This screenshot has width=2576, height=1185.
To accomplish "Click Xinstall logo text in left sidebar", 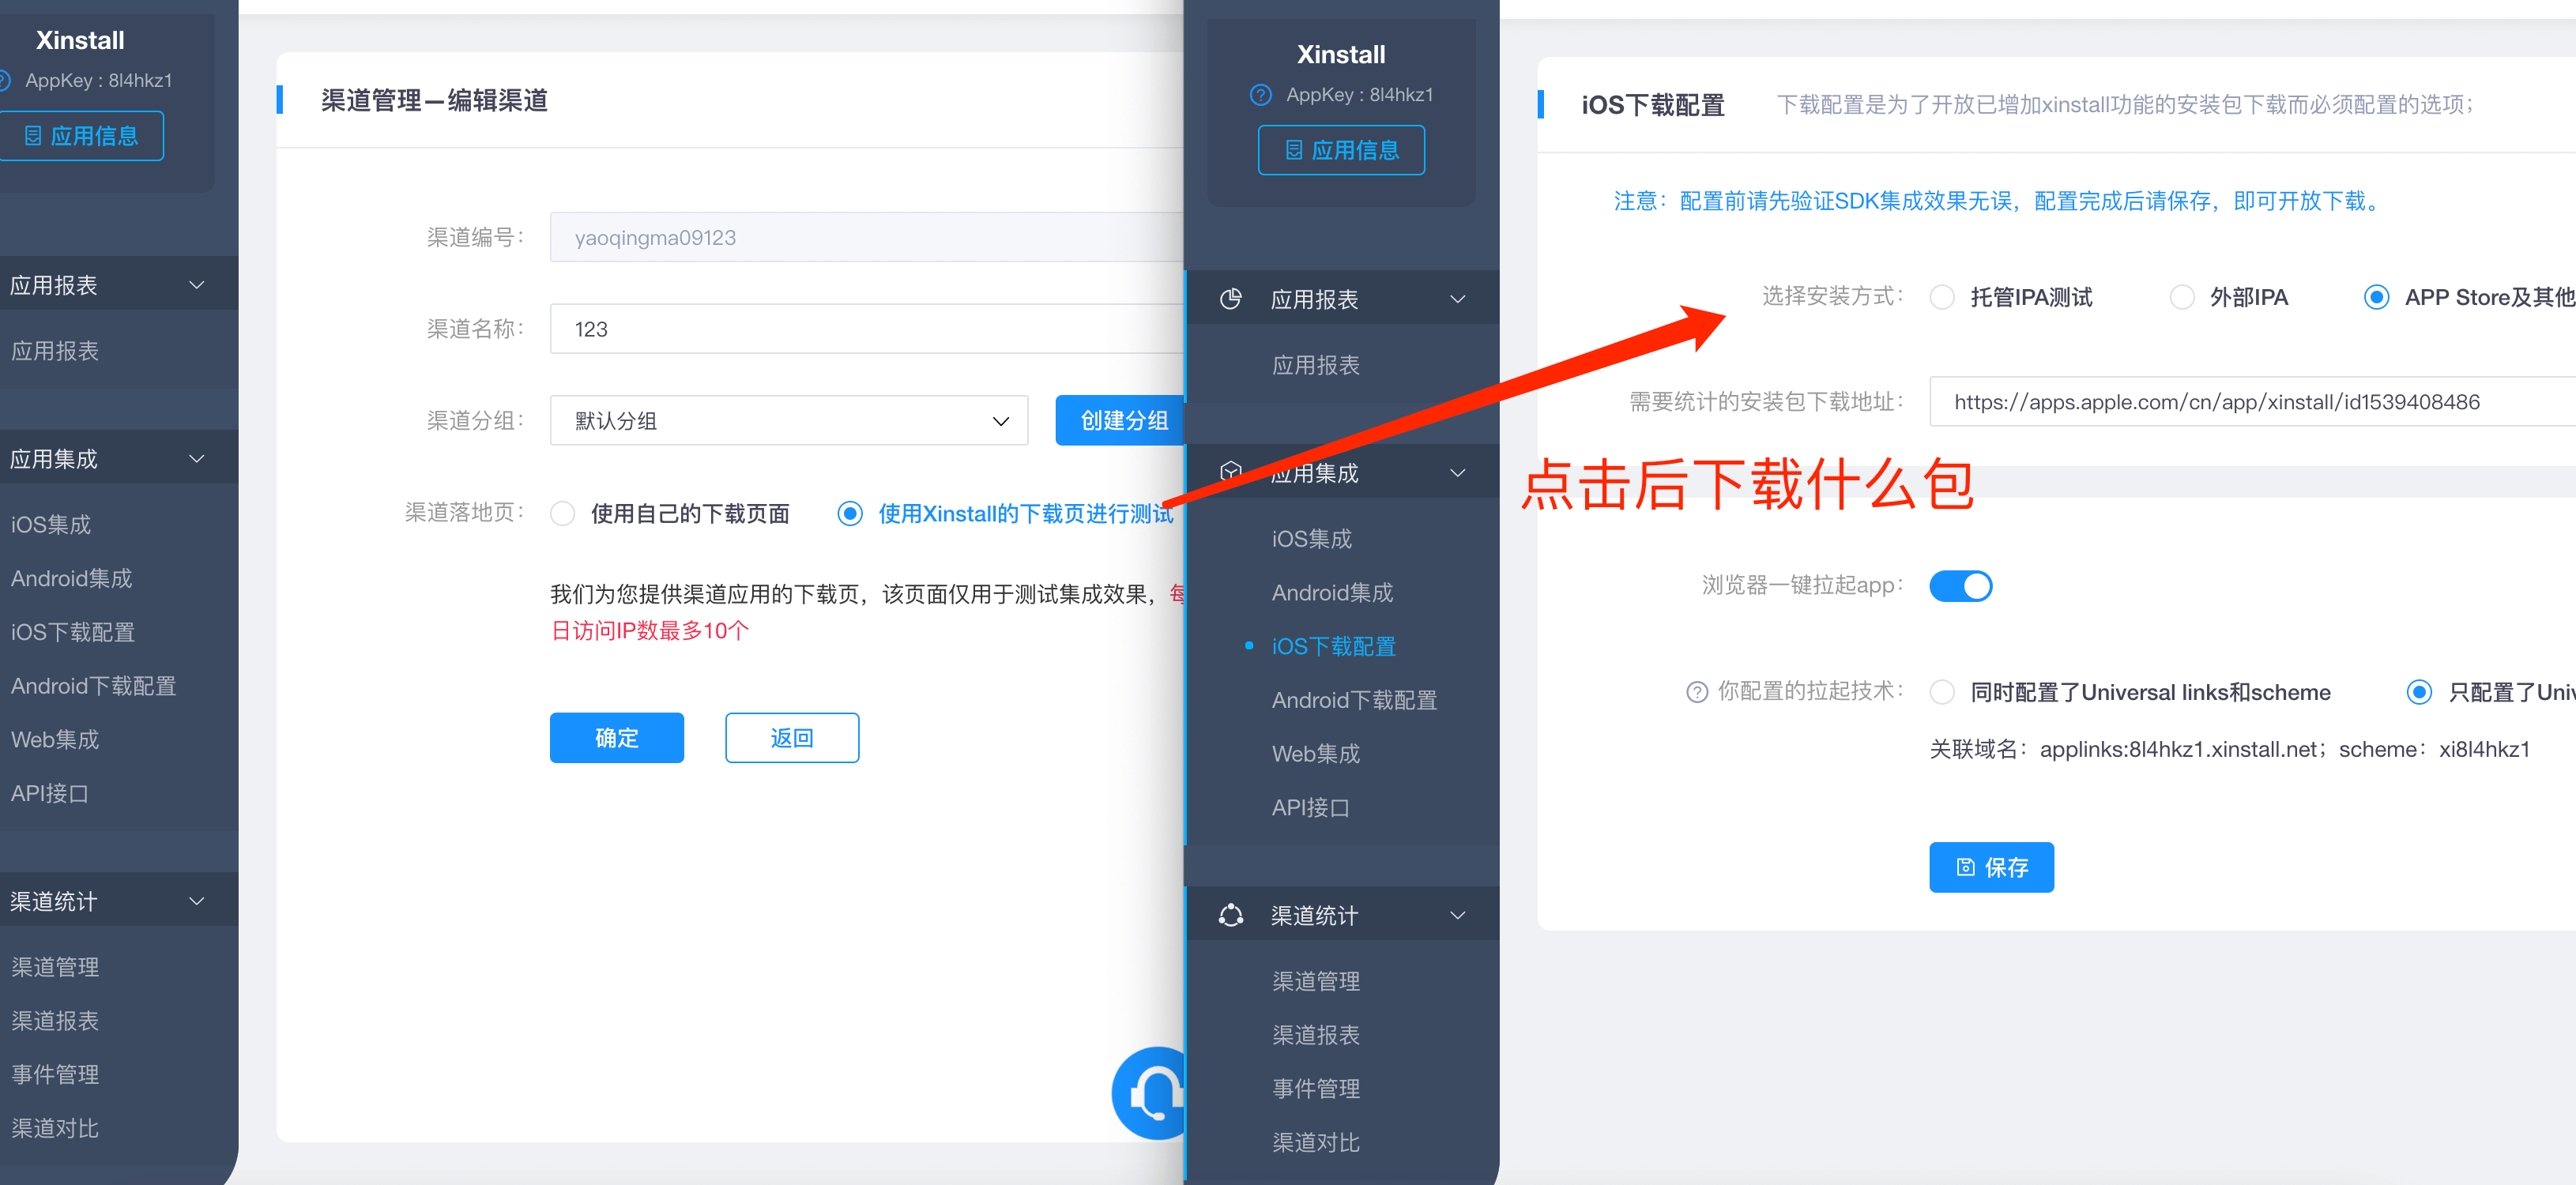I will tap(80, 41).
